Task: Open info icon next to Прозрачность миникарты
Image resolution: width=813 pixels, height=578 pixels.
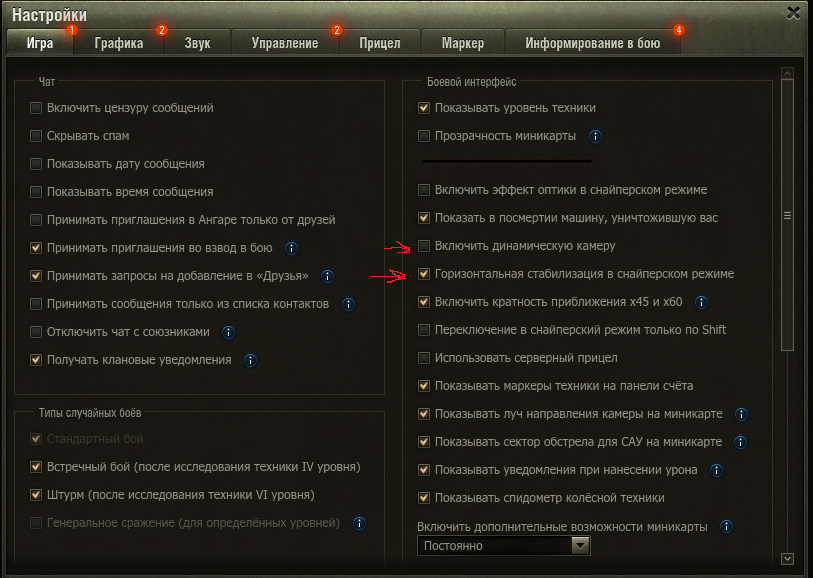Action: point(595,136)
